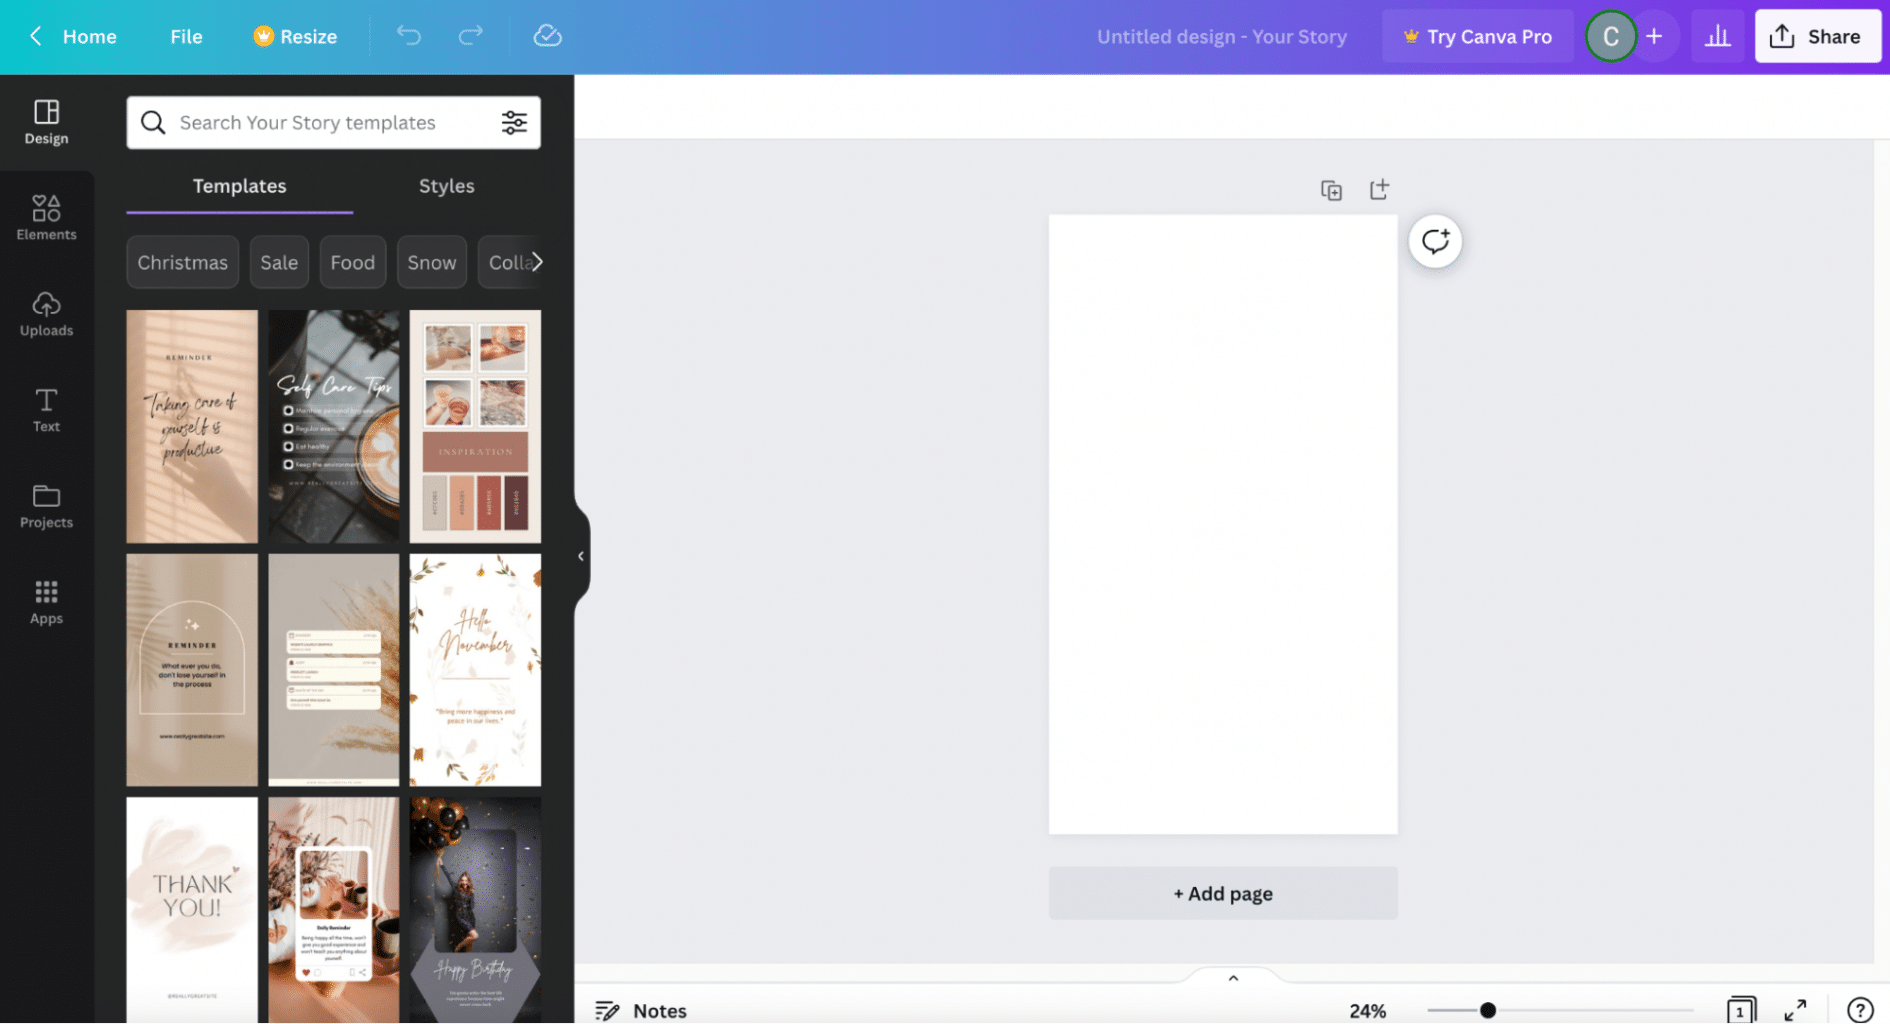This screenshot has width=1890, height=1024.
Task: Filter templates by Sale
Action: tap(279, 262)
